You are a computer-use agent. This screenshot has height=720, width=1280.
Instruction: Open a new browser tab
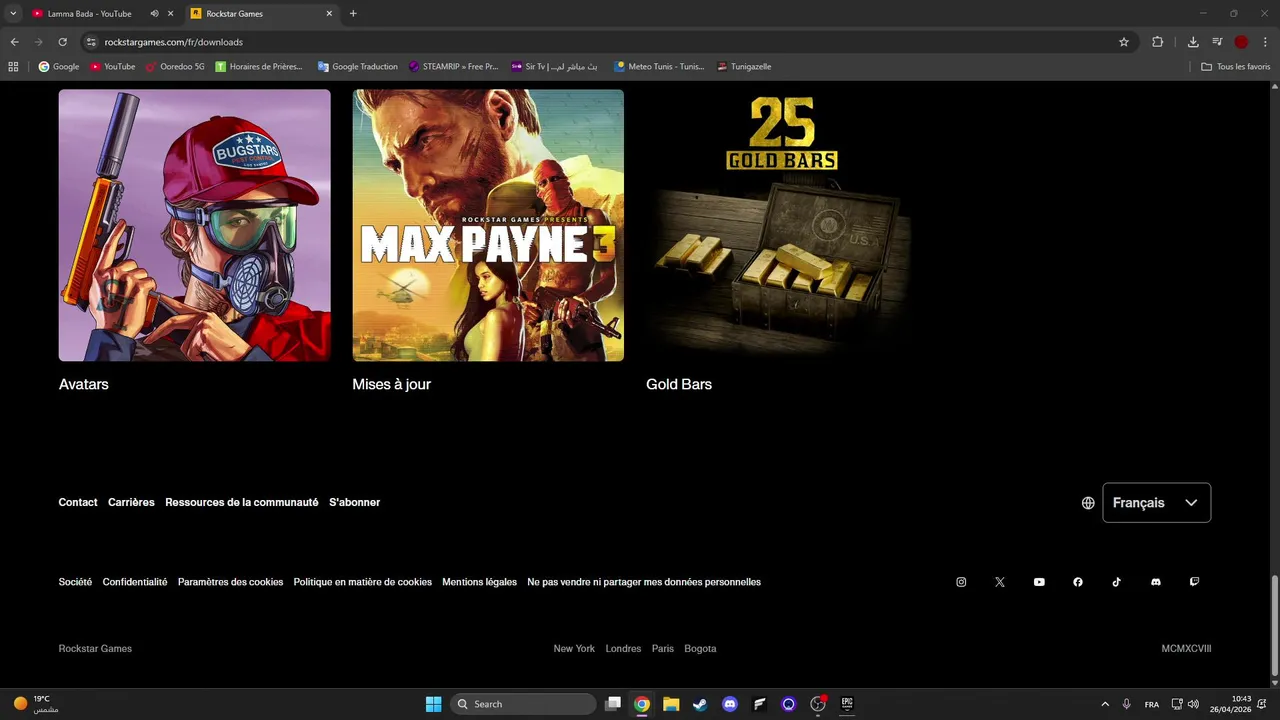353,14
